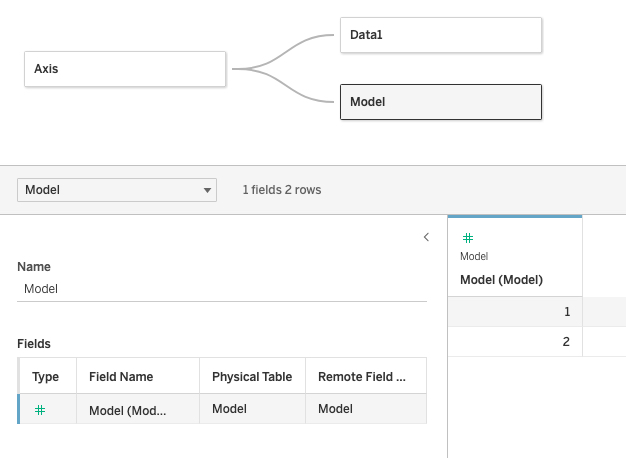The height and width of the screenshot is (458, 626).
Task: Select the data cell with value 2
Action: [x=515, y=341]
